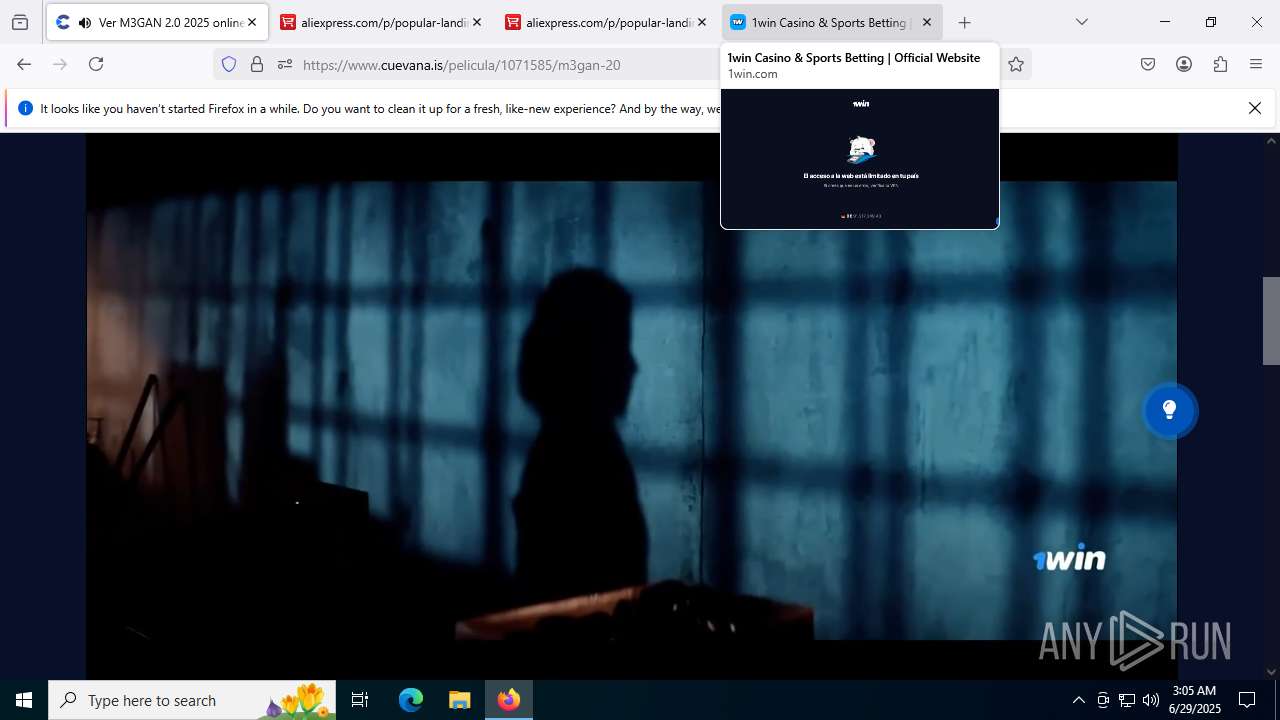Open Task View on the taskbar
Image resolution: width=1280 pixels, height=720 pixels.
(x=360, y=700)
